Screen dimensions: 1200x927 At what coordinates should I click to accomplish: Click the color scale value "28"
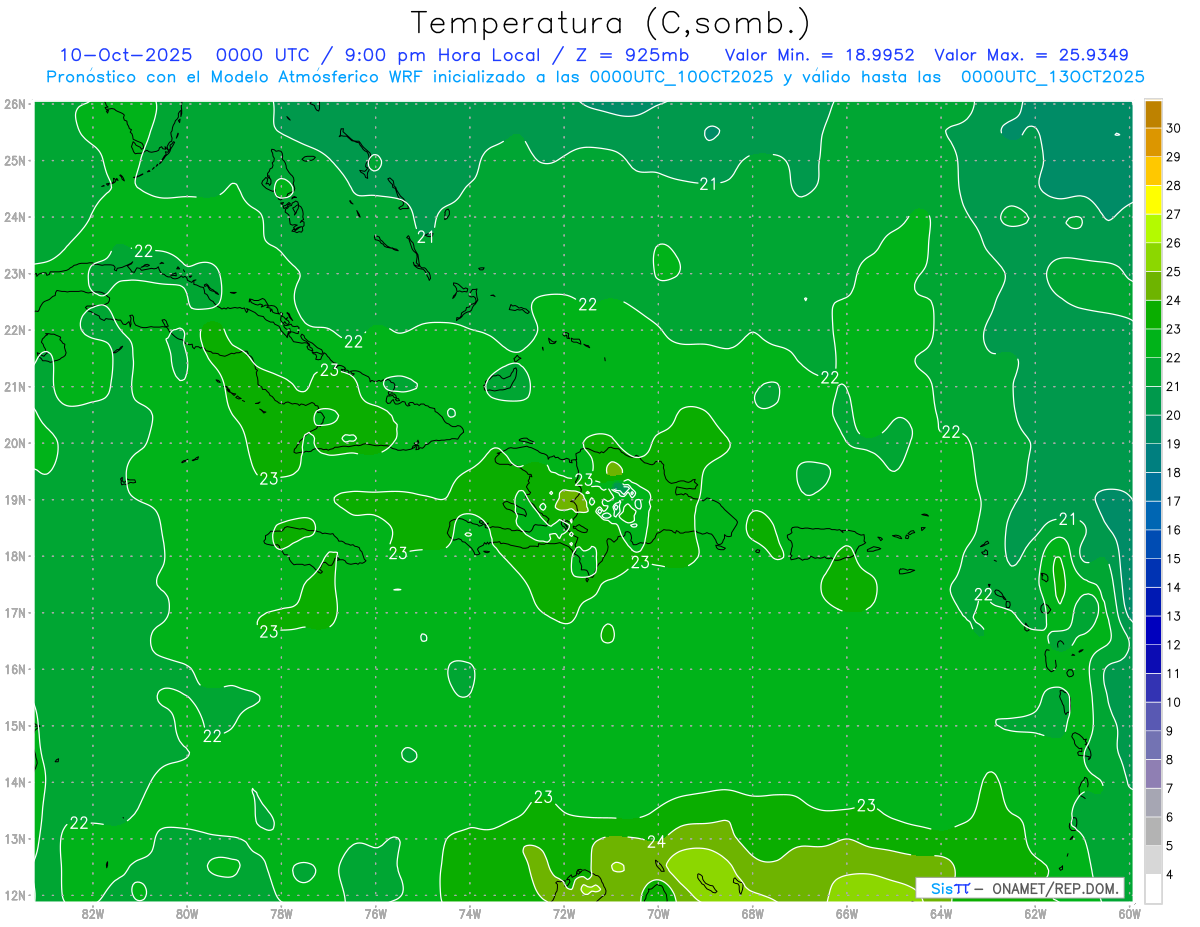click(x=1173, y=185)
